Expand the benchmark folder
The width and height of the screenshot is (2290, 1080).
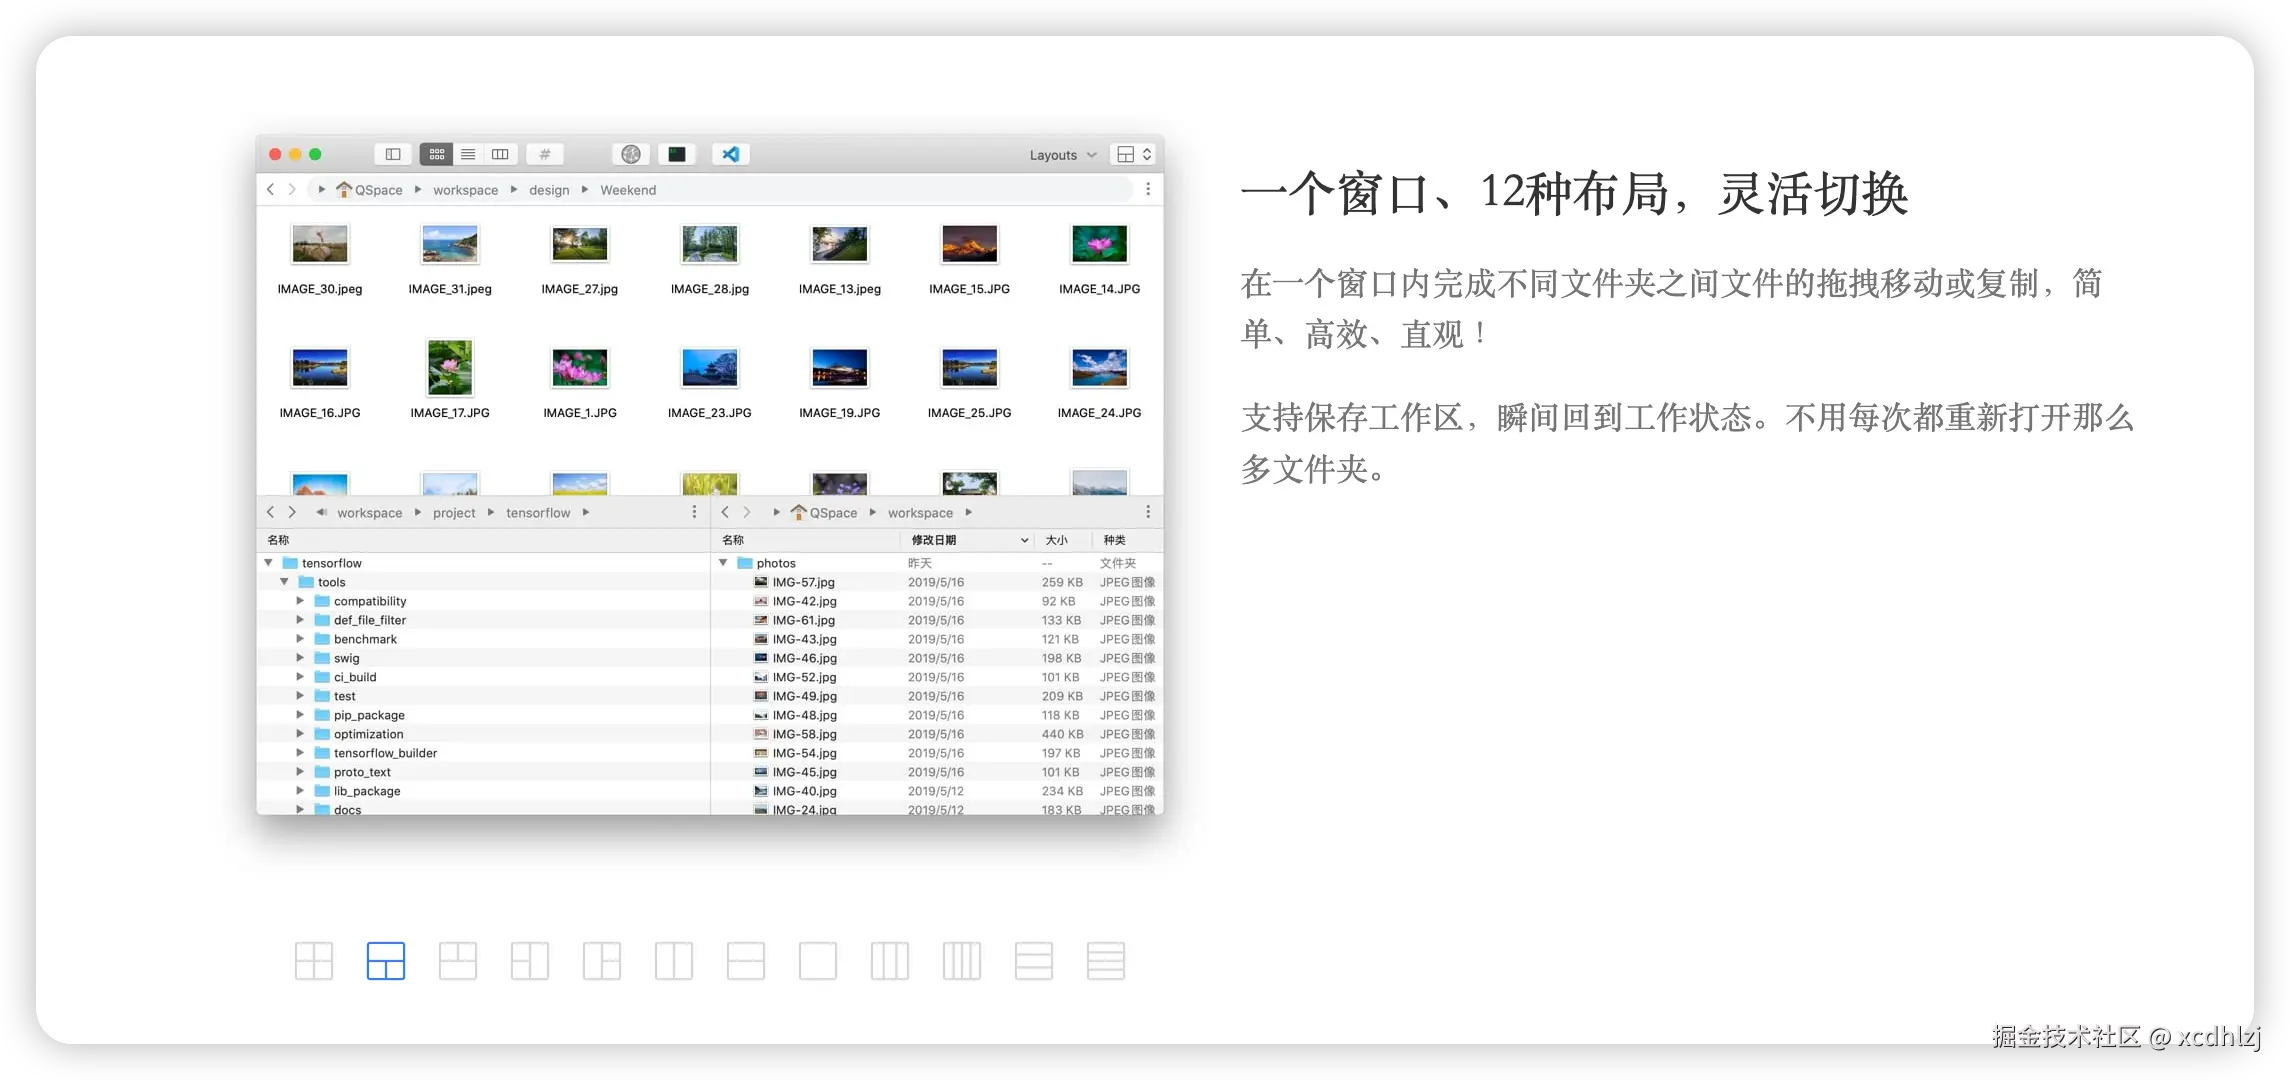pyautogui.click(x=300, y=639)
